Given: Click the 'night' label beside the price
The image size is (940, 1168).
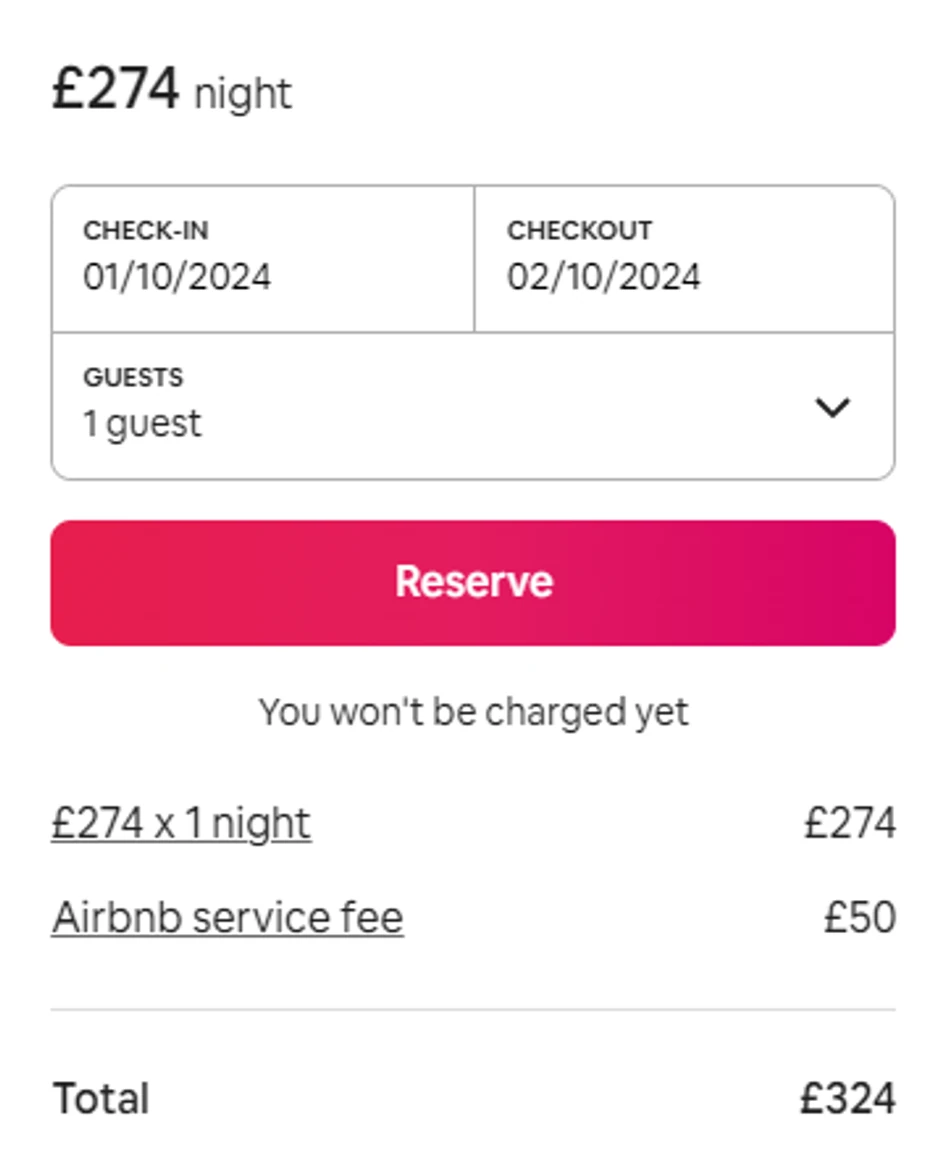Looking at the screenshot, I should (x=243, y=95).
